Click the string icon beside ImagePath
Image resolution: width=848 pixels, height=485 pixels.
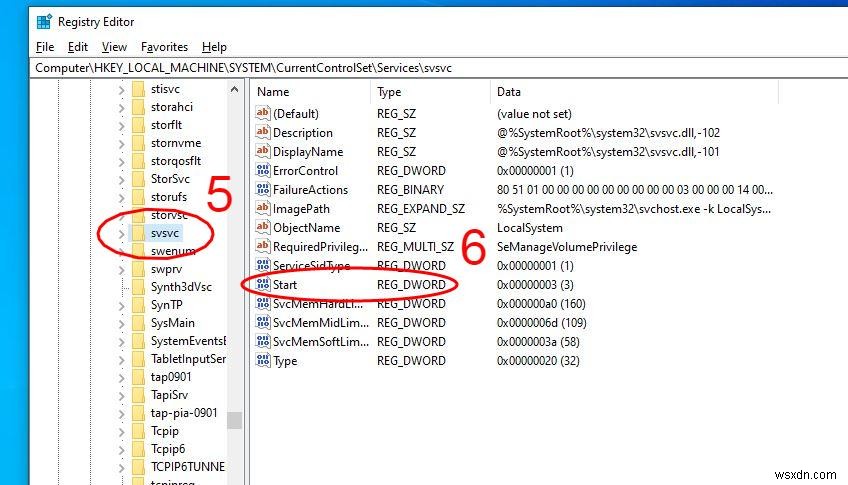pos(263,208)
